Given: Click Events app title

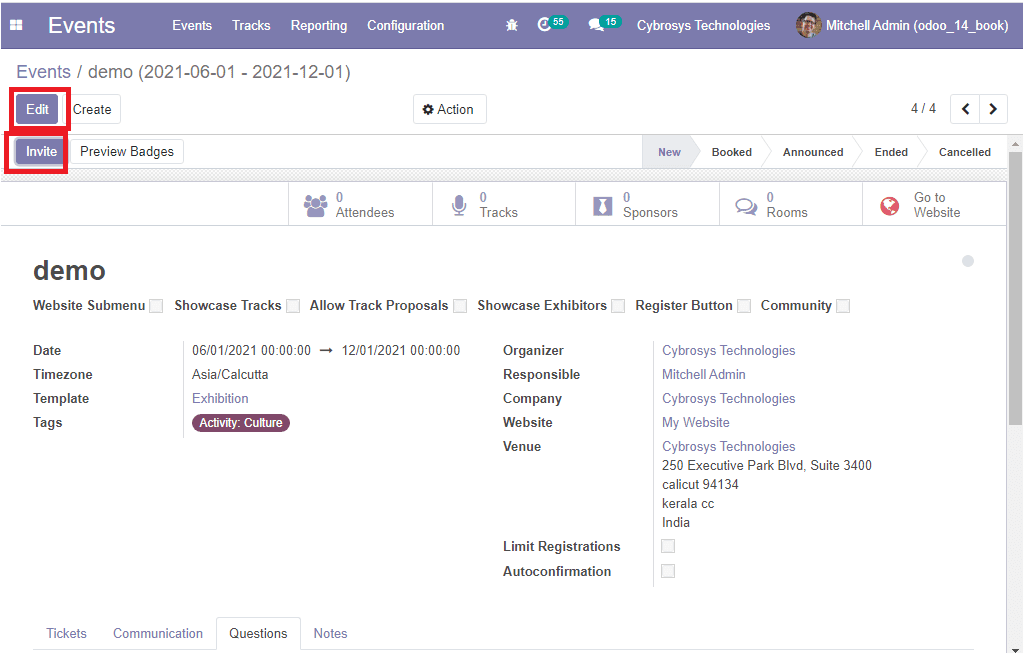Looking at the screenshot, I should click(x=82, y=25).
